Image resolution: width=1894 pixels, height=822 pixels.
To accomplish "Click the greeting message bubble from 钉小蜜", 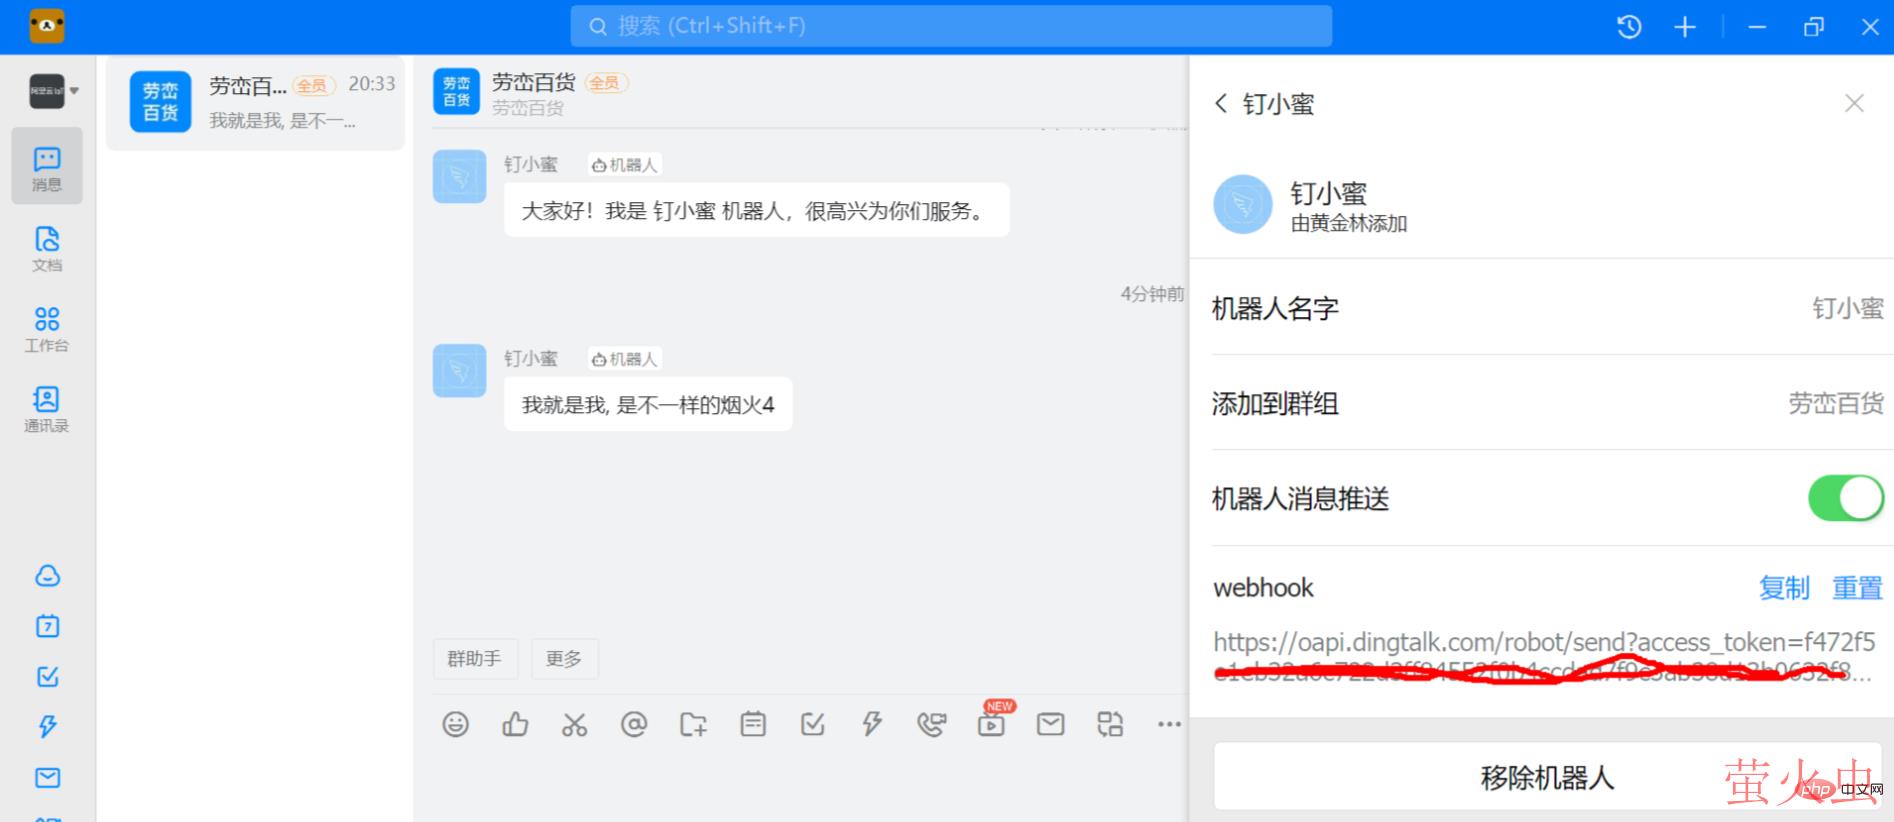I will [x=756, y=210].
